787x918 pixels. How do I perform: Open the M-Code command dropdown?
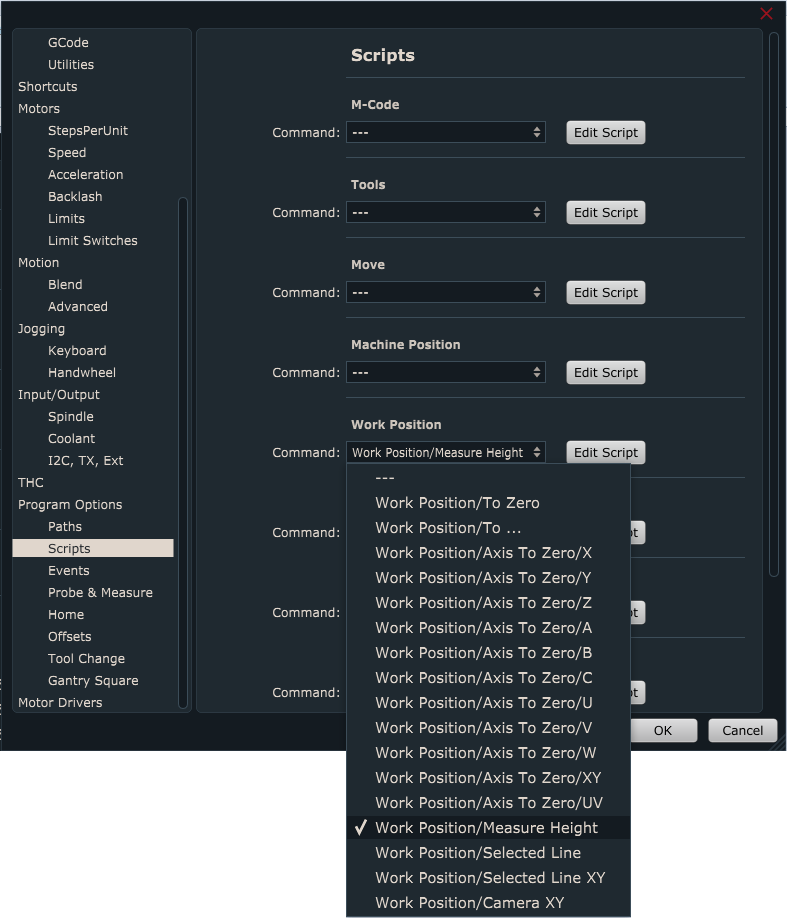(x=445, y=133)
